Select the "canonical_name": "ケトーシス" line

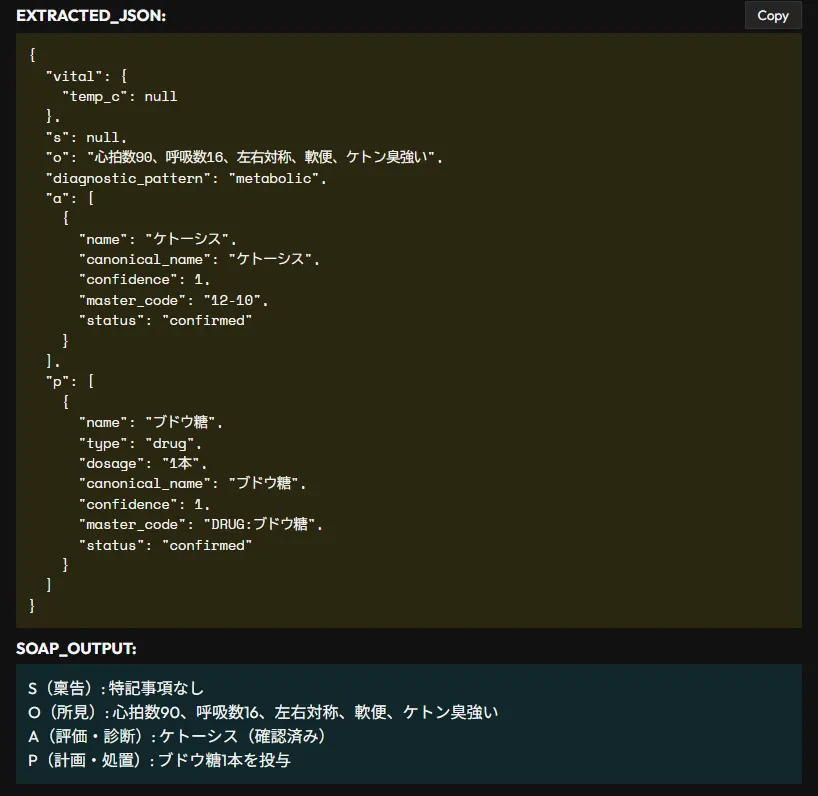199,259
